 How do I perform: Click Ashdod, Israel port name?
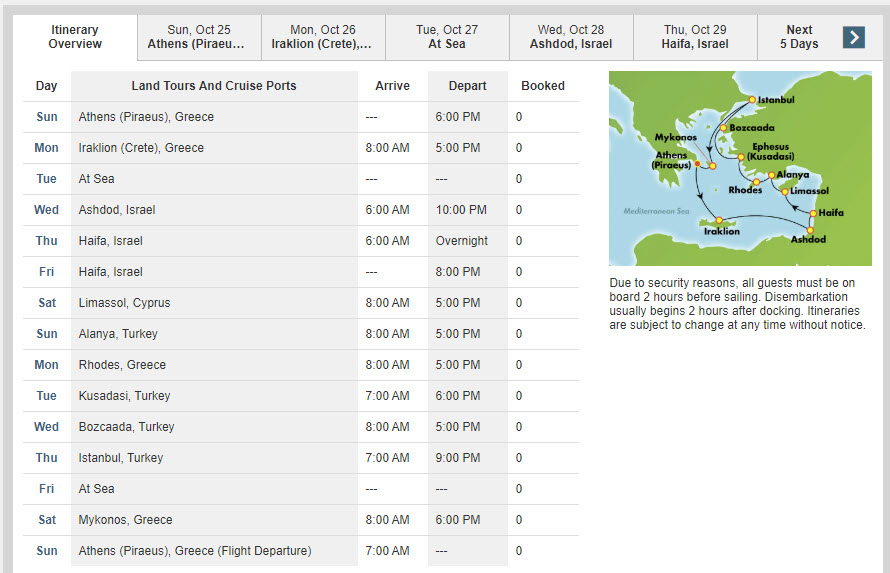tap(116, 210)
